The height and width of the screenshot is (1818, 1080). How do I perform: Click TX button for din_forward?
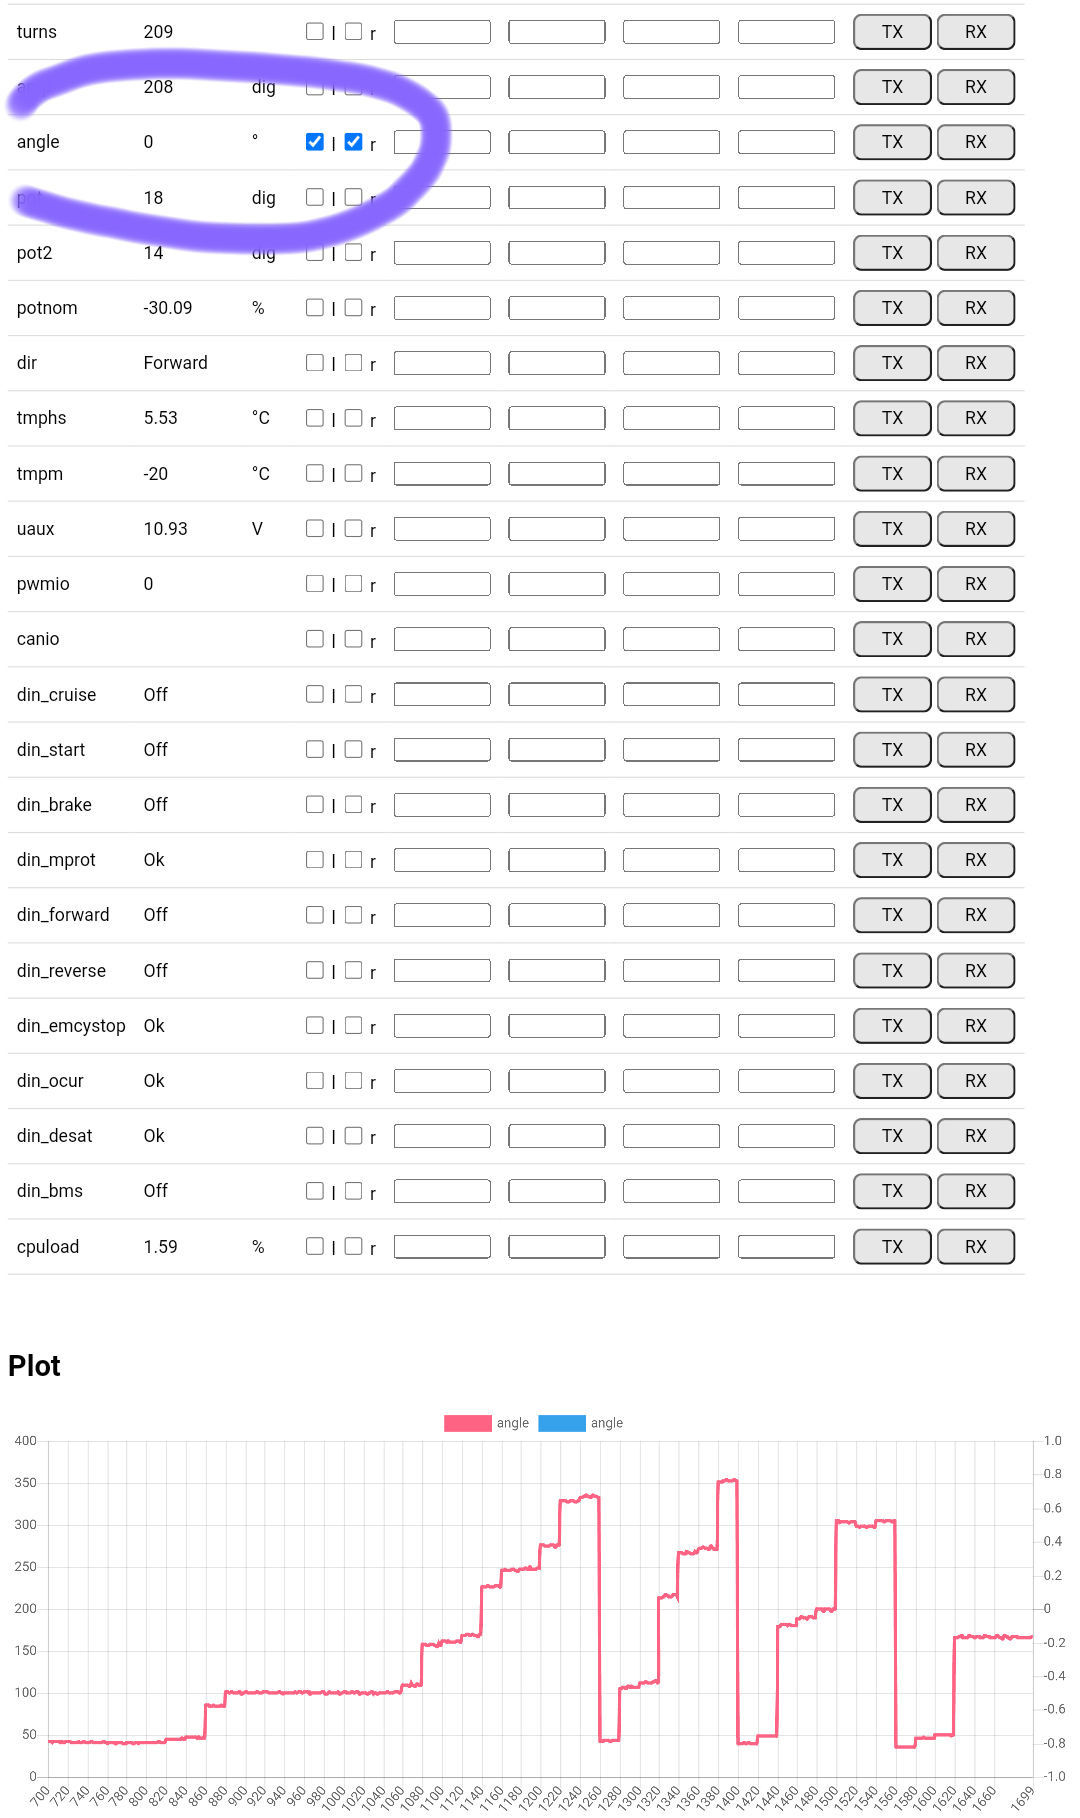click(x=892, y=915)
